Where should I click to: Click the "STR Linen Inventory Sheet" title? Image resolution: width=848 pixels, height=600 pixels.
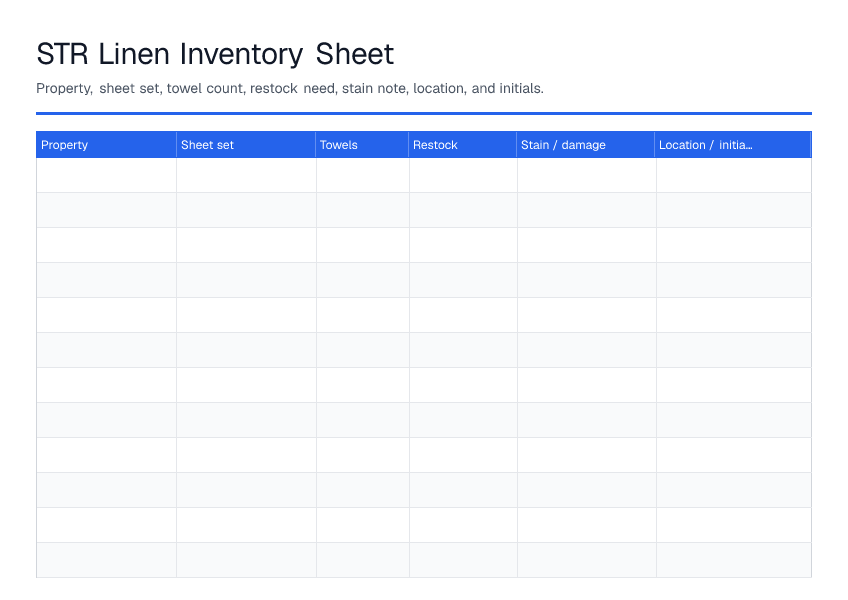coord(215,54)
